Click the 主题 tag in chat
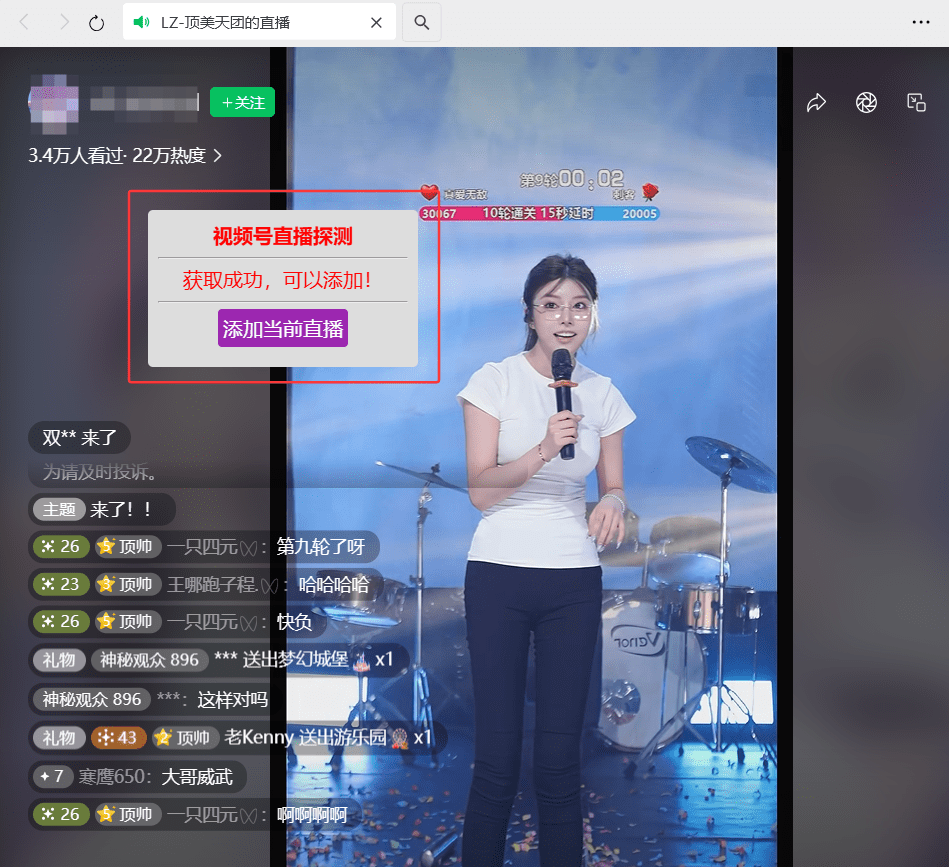This screenshot has width=949, height=867. point(59,509)
